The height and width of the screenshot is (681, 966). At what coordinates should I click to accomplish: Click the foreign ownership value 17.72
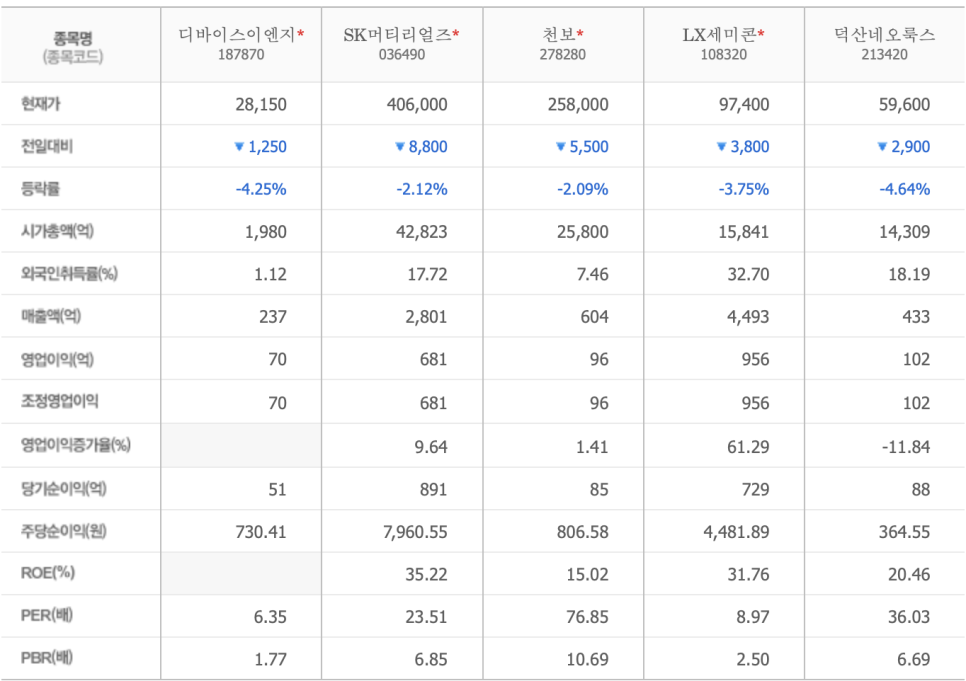pyautogui.click(x=428, y=274)
